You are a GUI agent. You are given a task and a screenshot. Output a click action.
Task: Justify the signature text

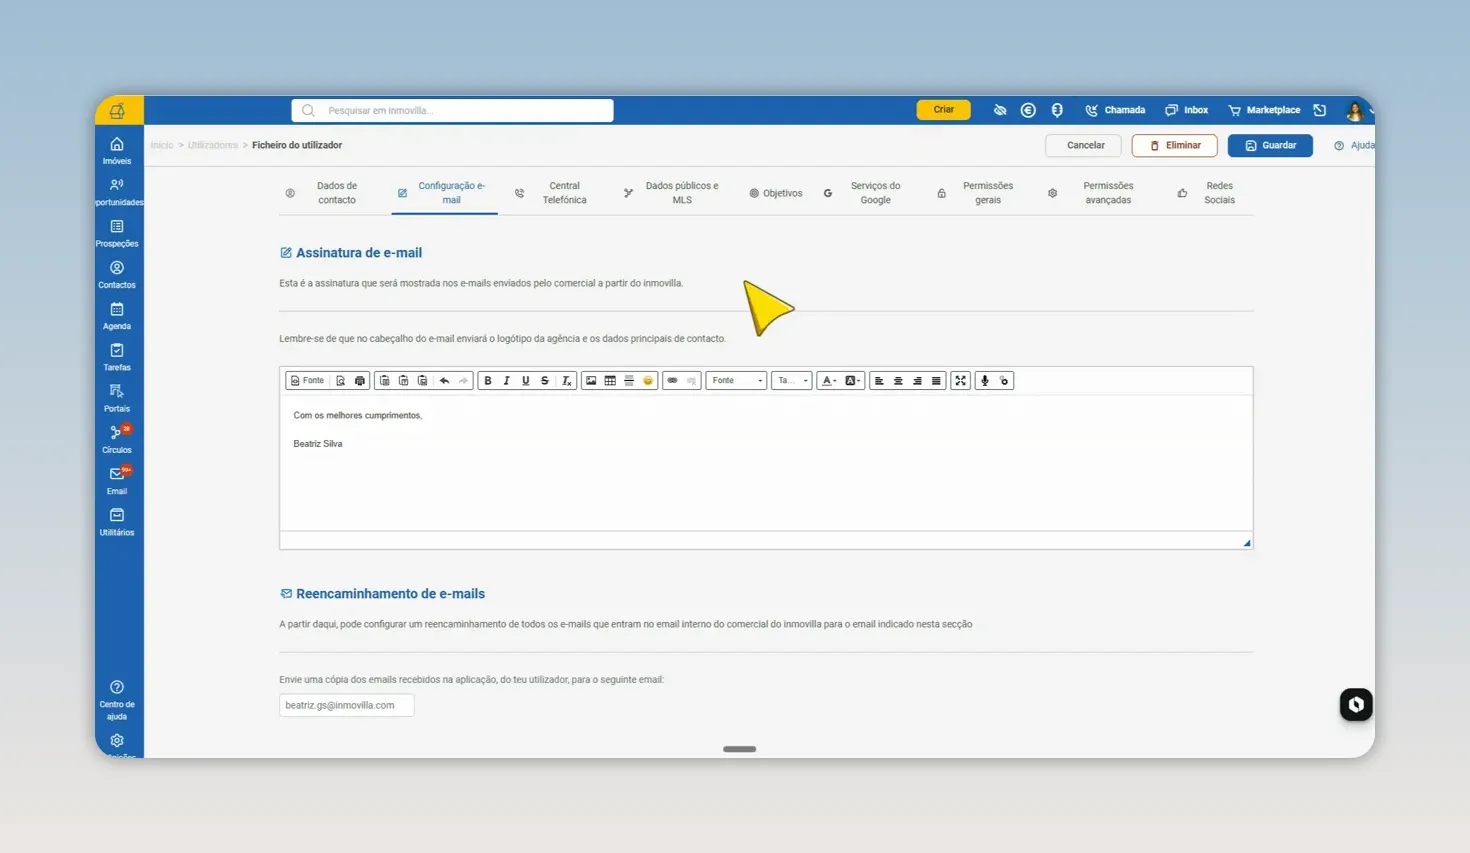(x=936, y=381)
